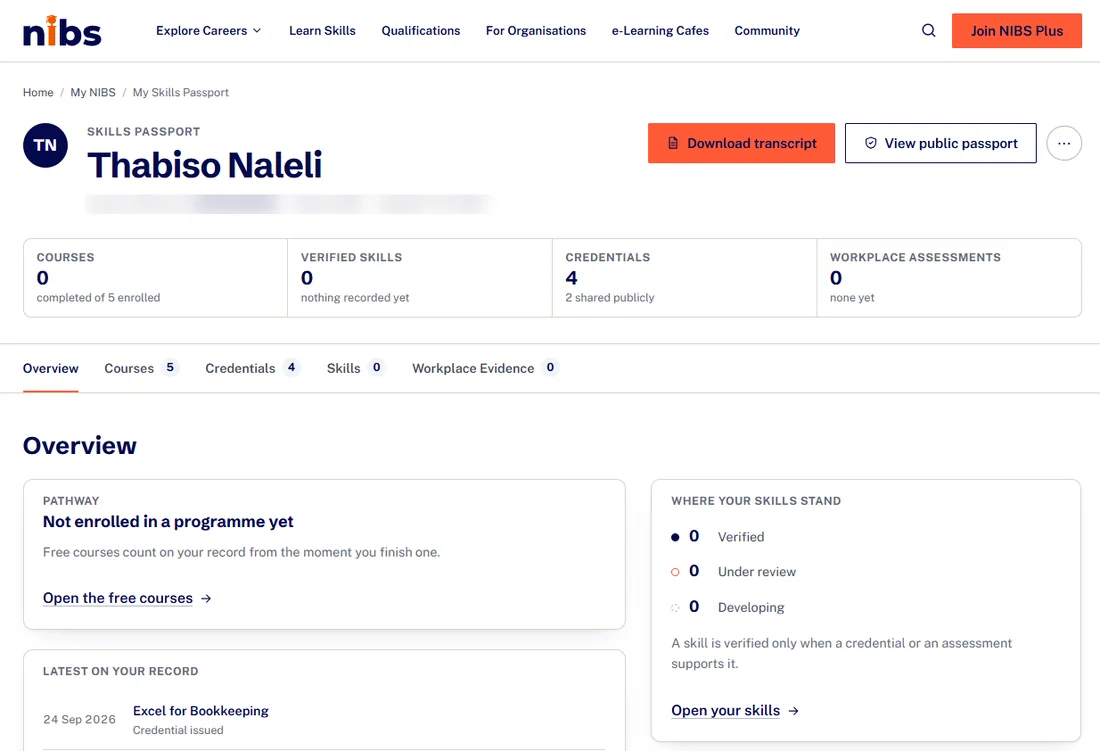Click 'completed of 5 enrolled' text
Viewport: 1100px width, 751px height.
point(98,298)
